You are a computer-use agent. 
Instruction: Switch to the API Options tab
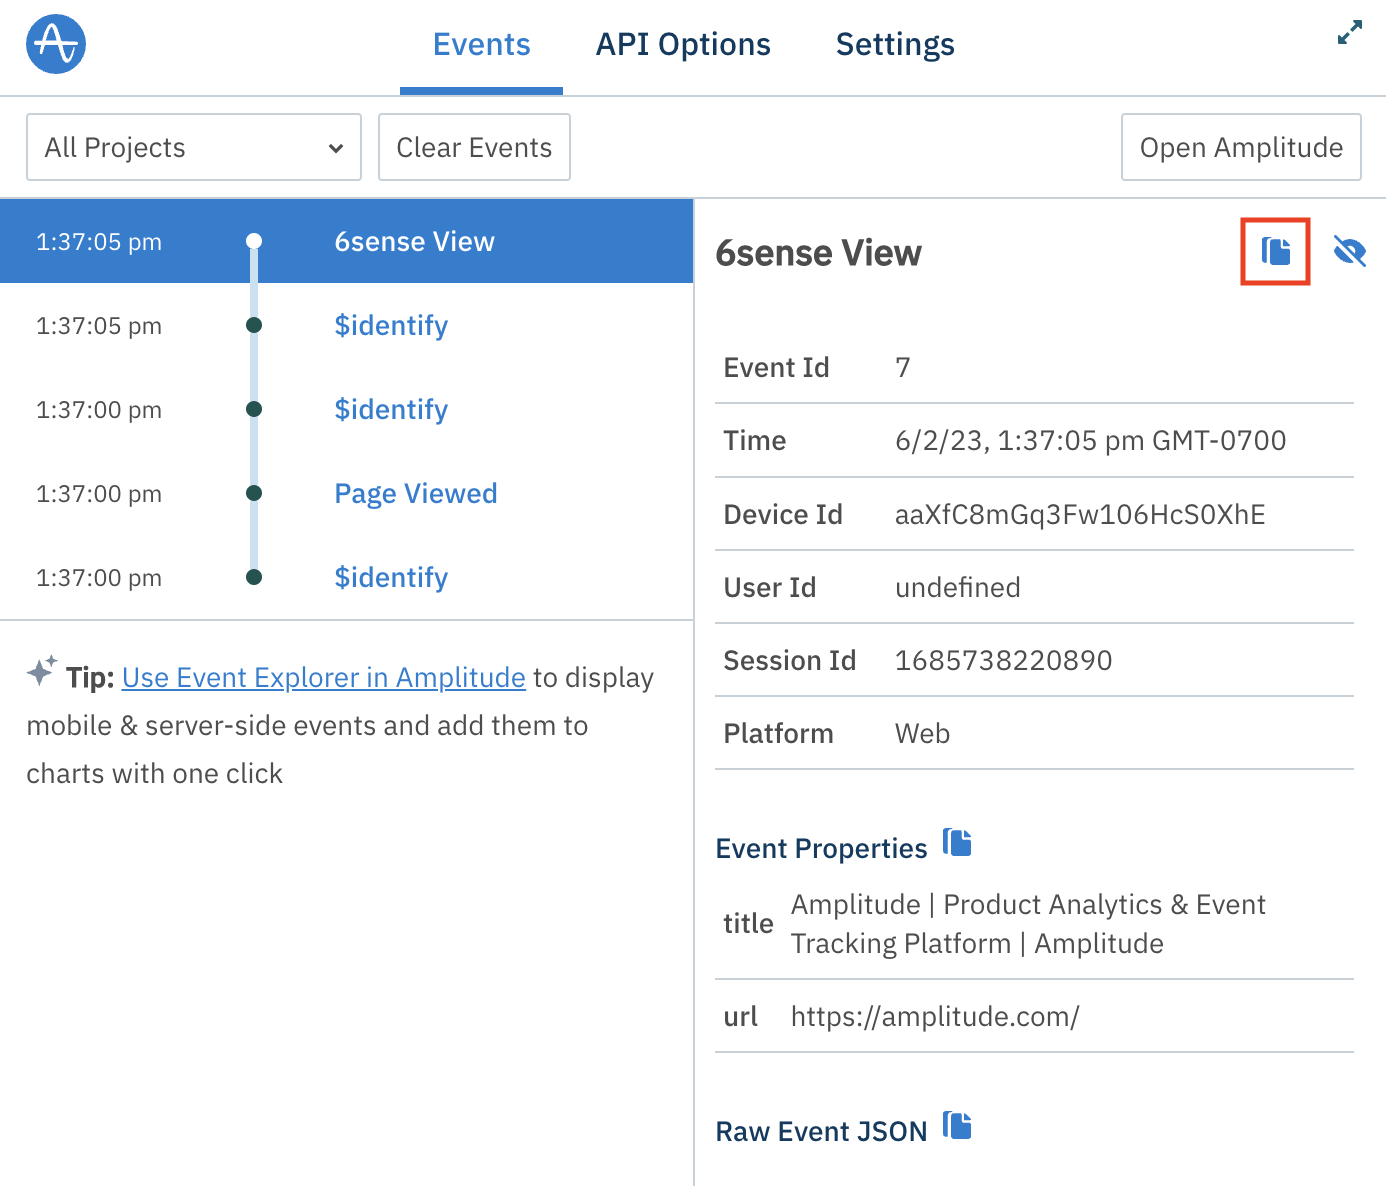tap(683, 44)
